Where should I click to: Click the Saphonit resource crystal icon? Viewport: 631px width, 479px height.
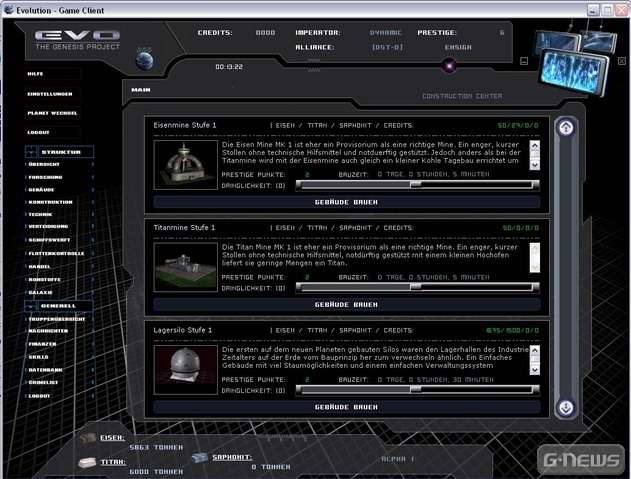click(200, 457)
